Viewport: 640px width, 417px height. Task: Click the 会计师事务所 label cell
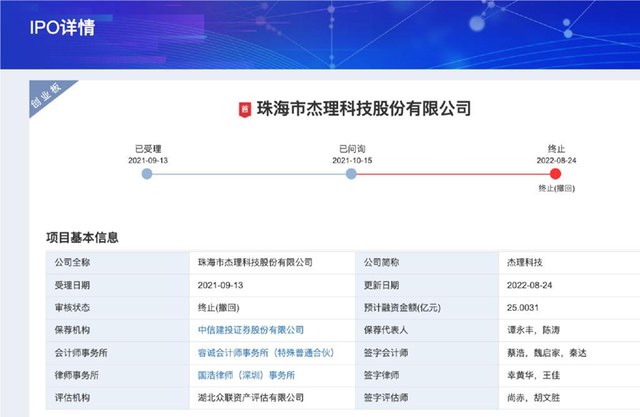point(118,353)
